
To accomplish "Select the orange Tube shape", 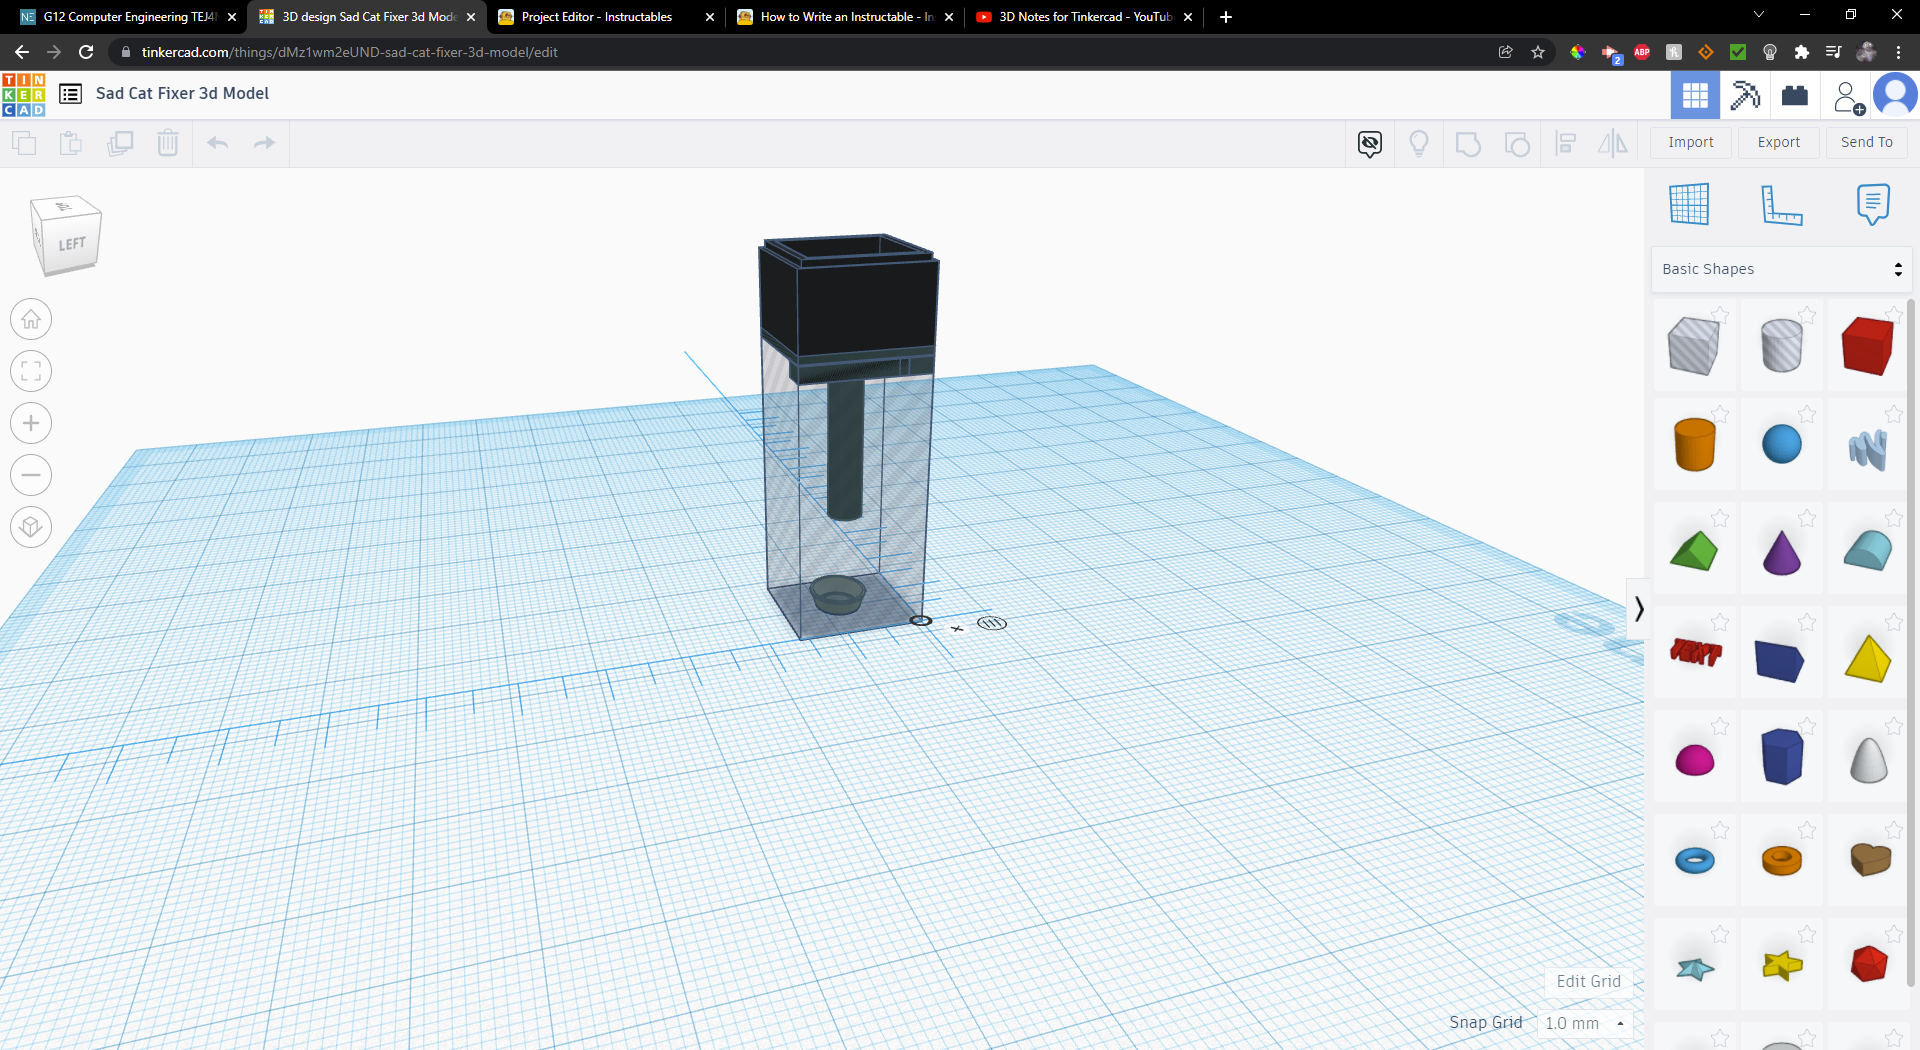I will tap(1781, 860).
